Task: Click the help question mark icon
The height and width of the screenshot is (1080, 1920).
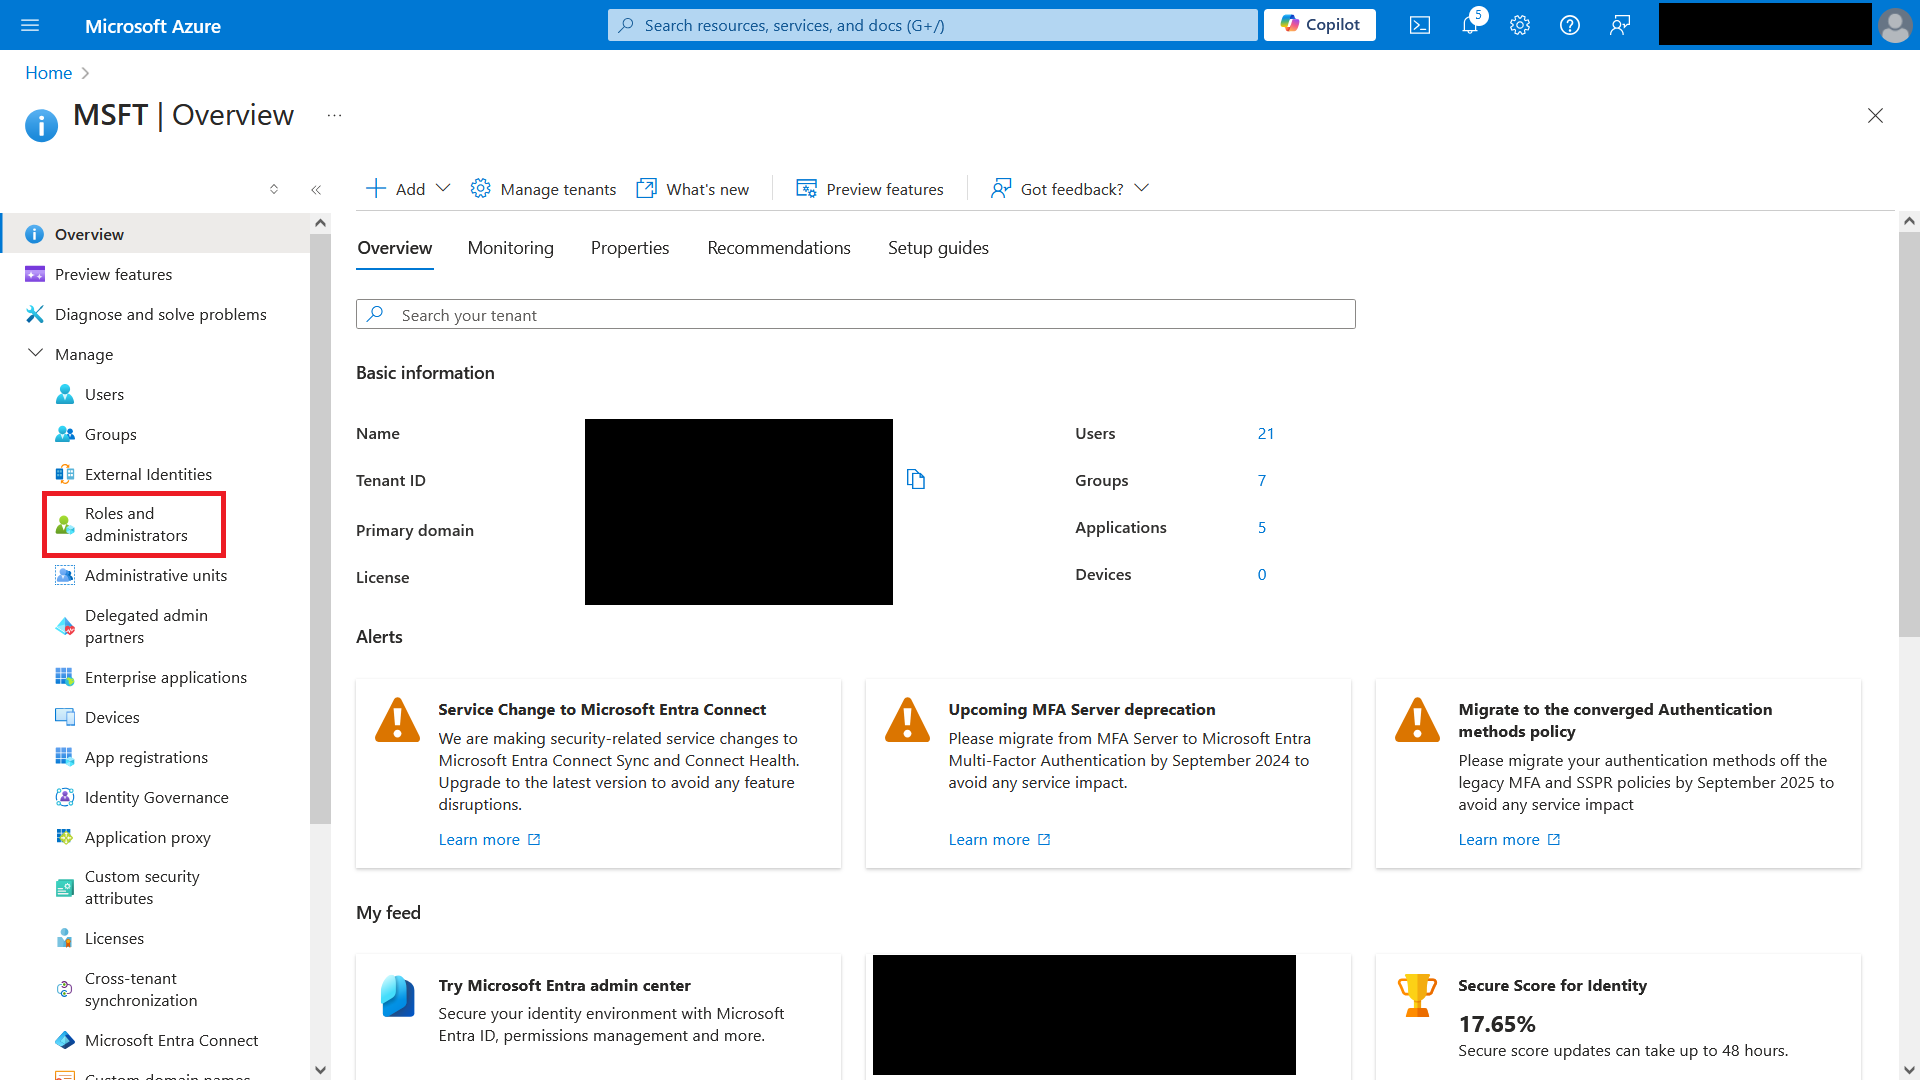Action: 1570,25
